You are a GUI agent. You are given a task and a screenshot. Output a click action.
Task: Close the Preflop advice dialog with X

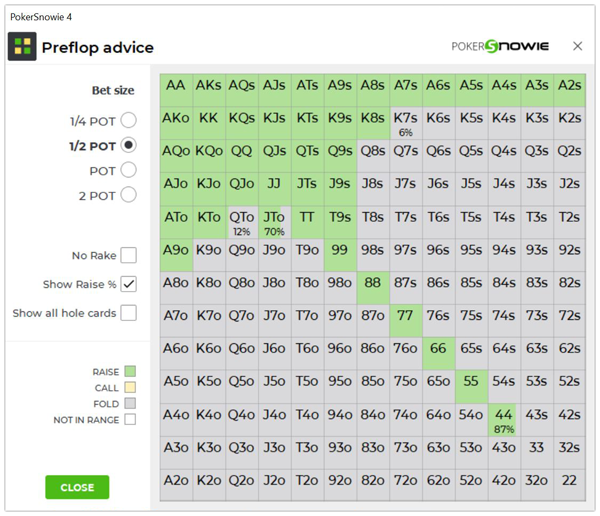point(577,46)
